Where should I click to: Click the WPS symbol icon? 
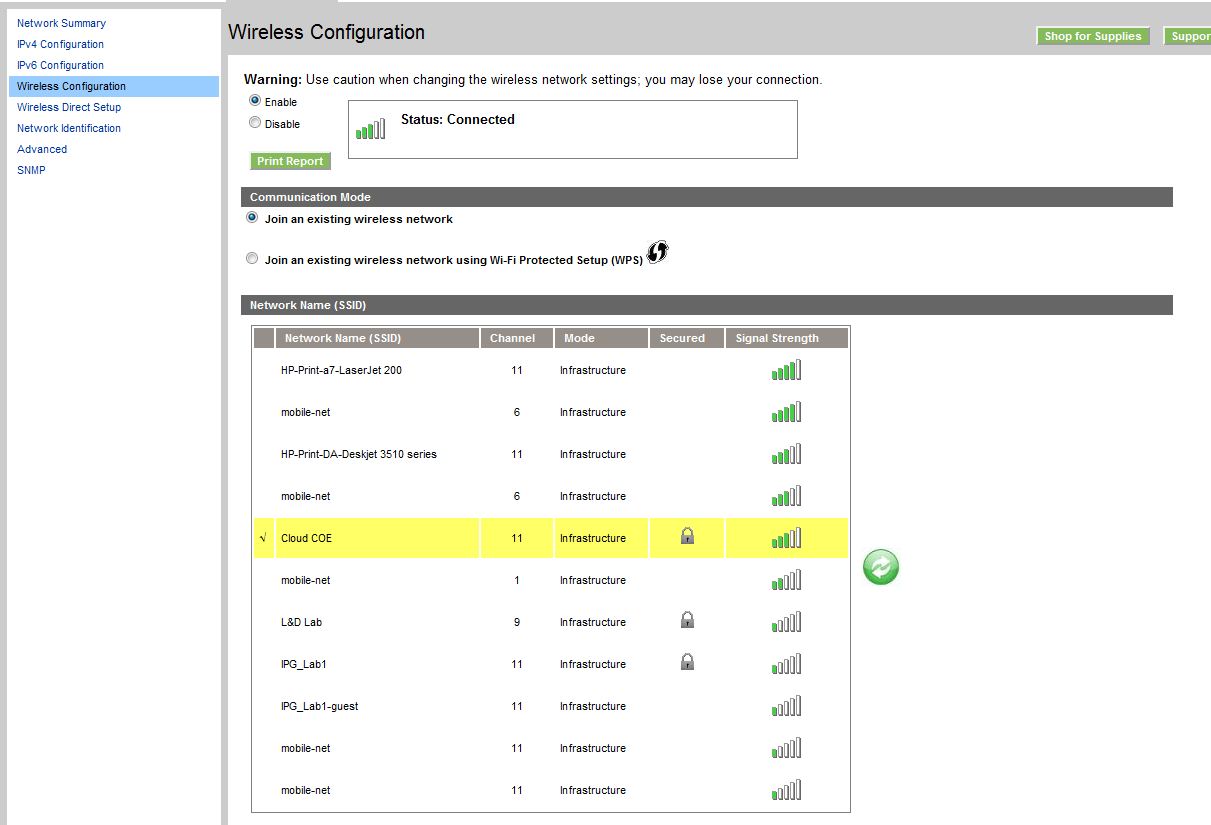point(657,253)
